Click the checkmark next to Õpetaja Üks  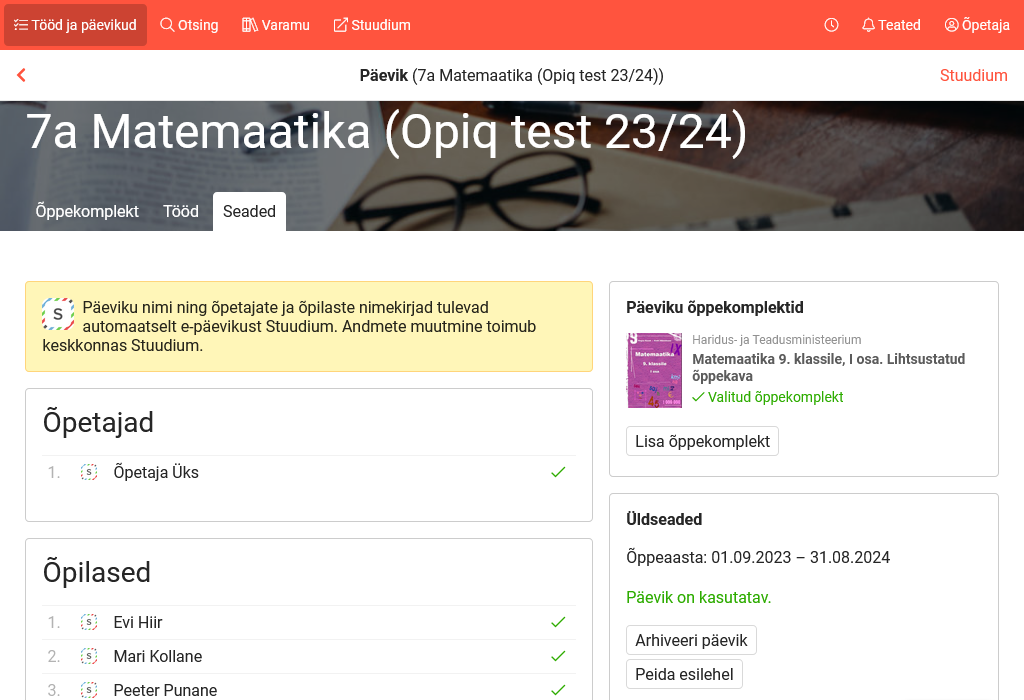[x=558, y=472]
